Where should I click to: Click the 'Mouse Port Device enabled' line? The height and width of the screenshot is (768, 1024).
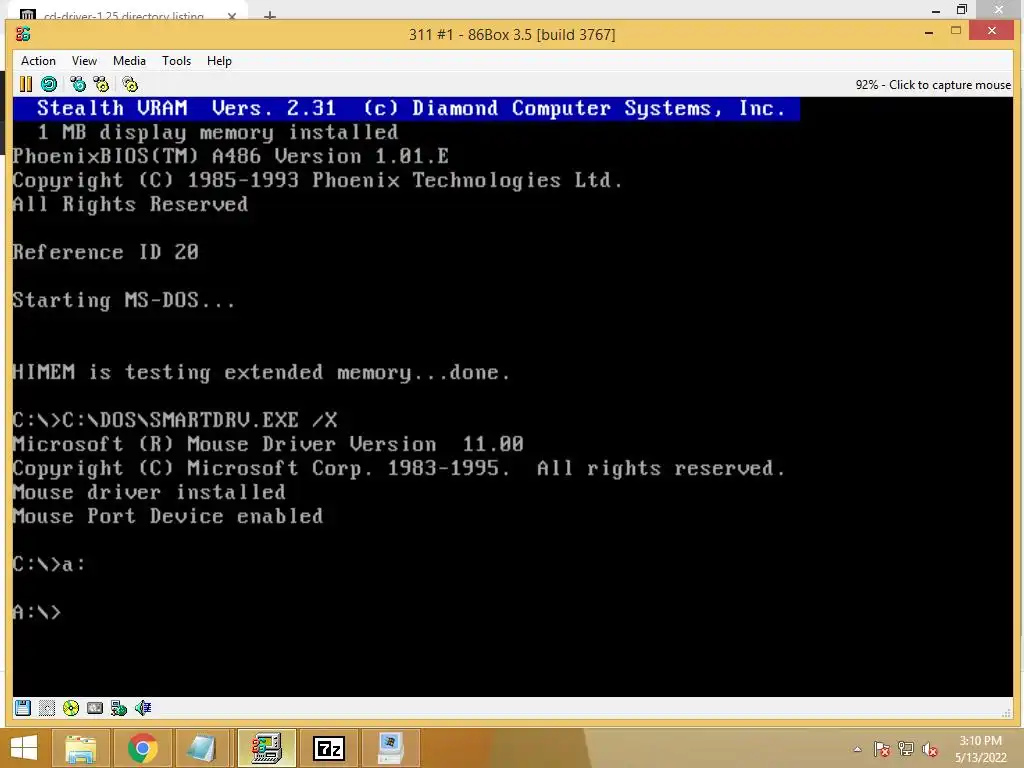pos(168,517)
